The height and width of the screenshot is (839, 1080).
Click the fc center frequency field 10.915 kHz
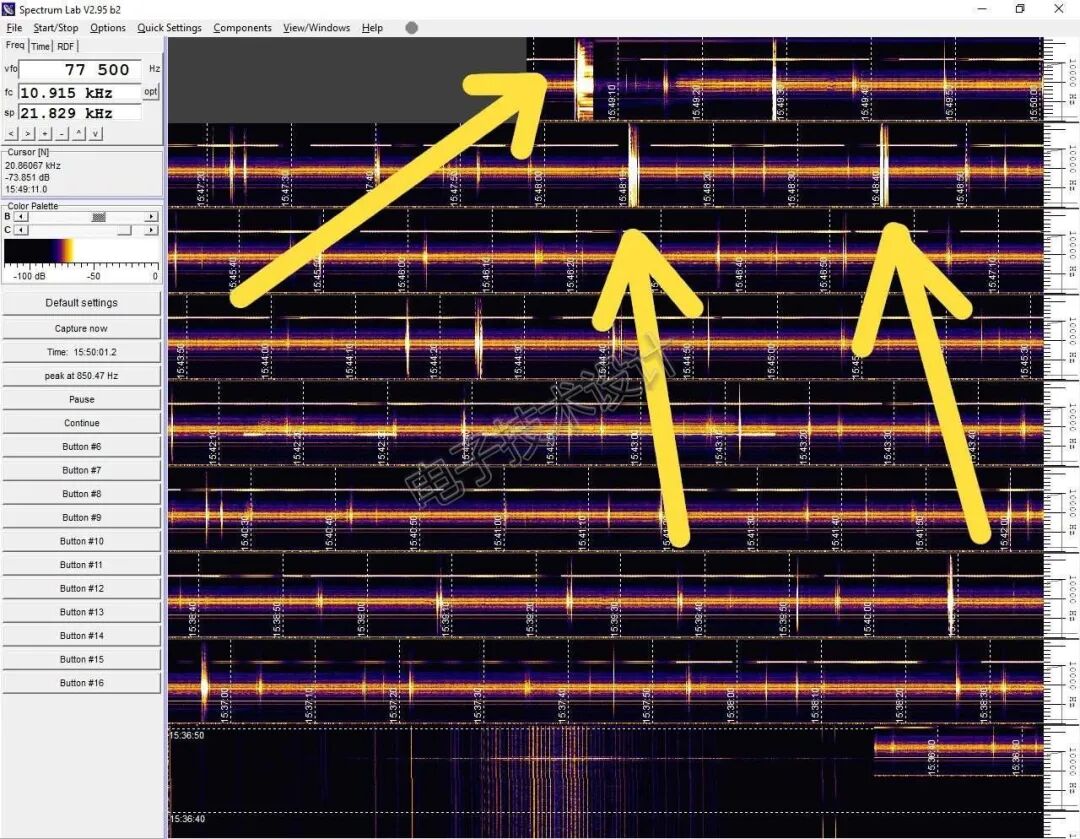80,92
